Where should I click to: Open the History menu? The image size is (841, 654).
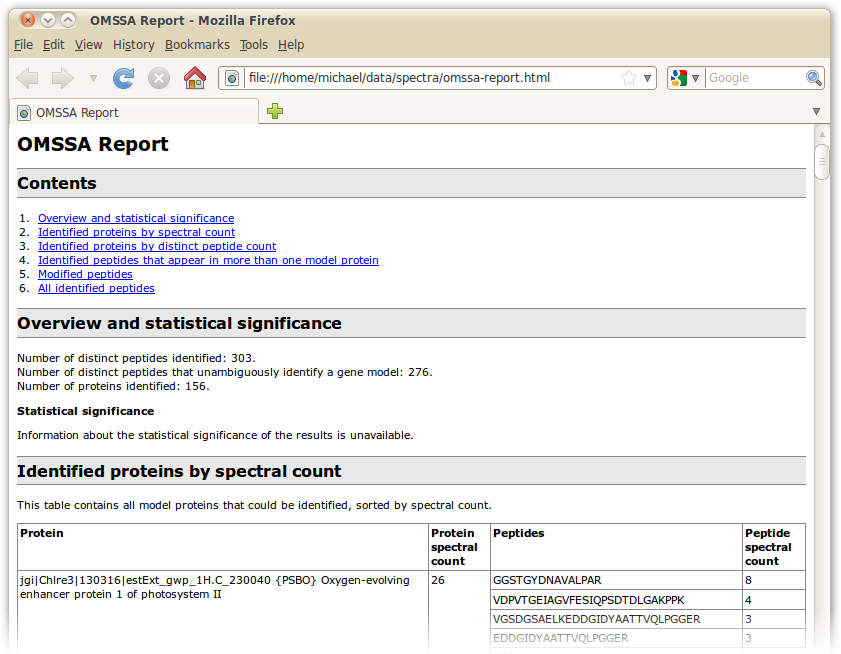[134, 45]
